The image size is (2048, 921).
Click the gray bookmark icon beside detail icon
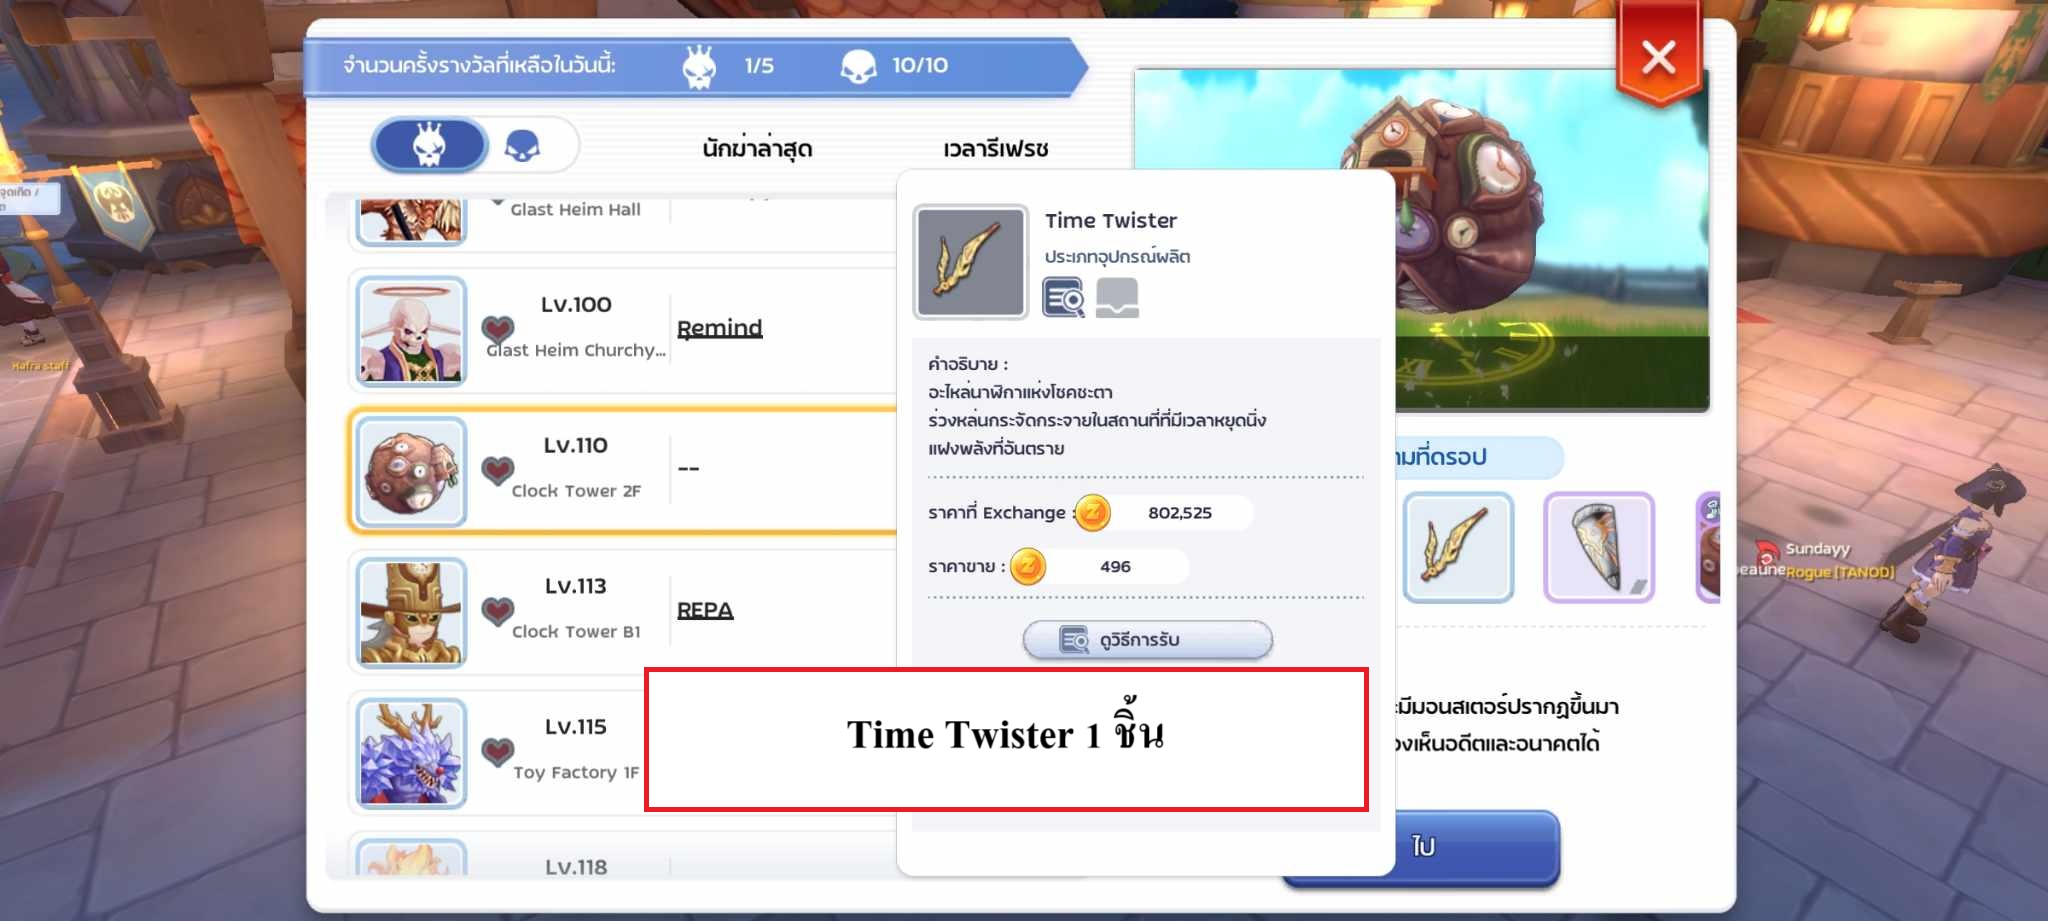point(1117,298)
